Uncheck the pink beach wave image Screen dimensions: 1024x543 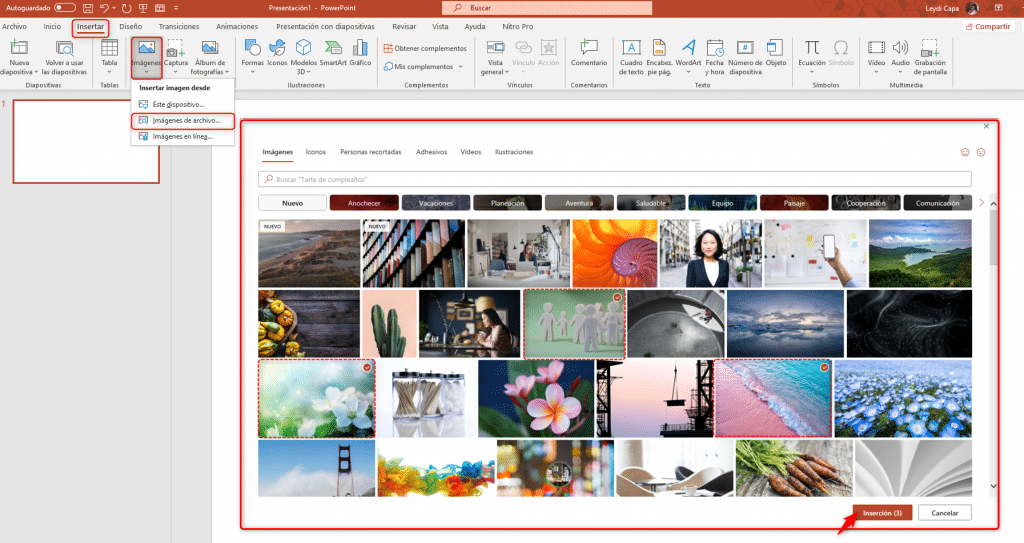tap(773, 398)
